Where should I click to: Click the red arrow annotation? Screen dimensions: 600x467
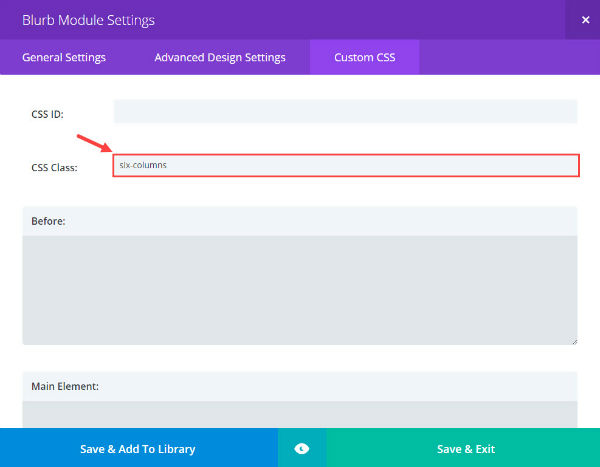(94, 143)
